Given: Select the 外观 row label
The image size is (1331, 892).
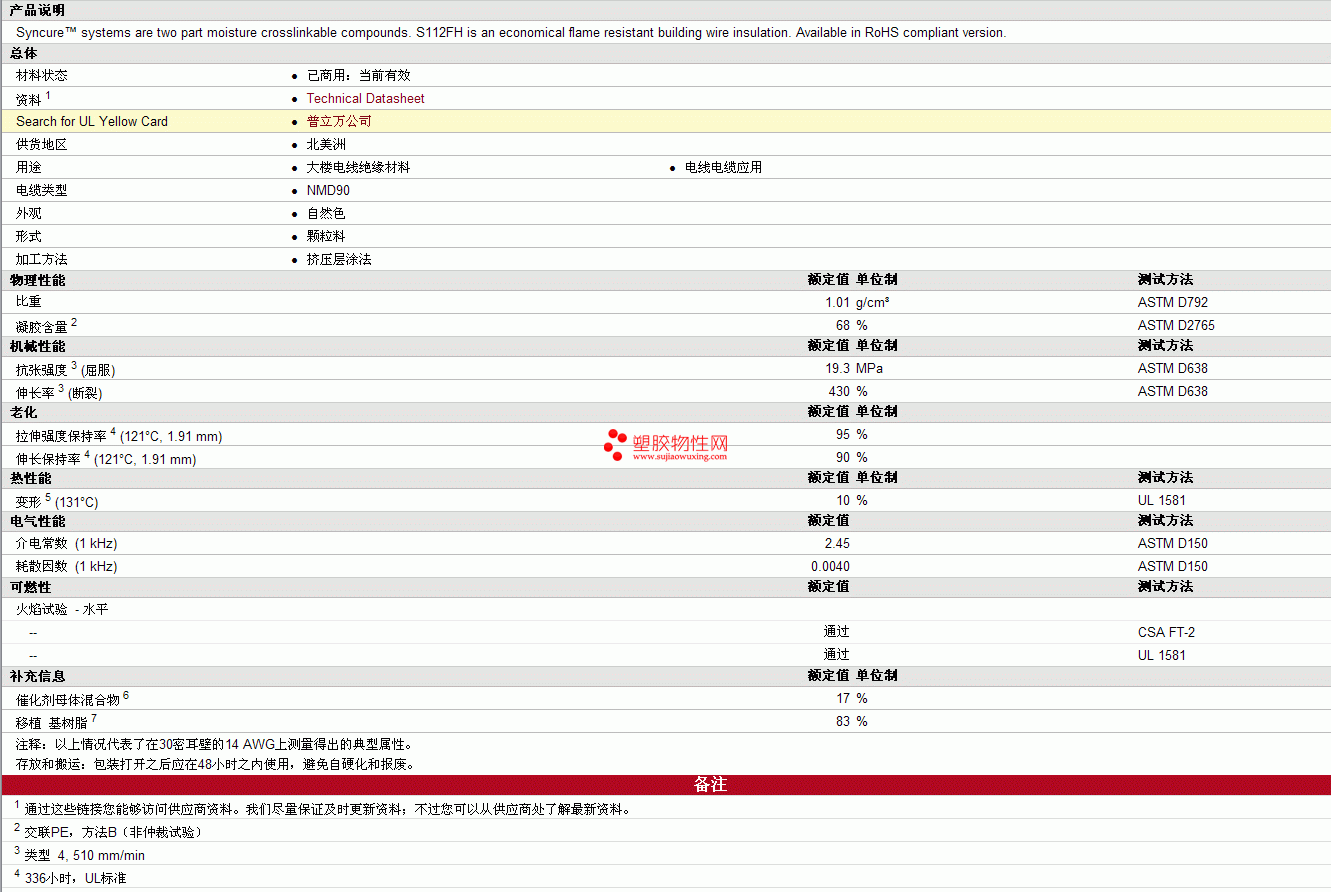Looking at the screenshot, I should 29,213.
